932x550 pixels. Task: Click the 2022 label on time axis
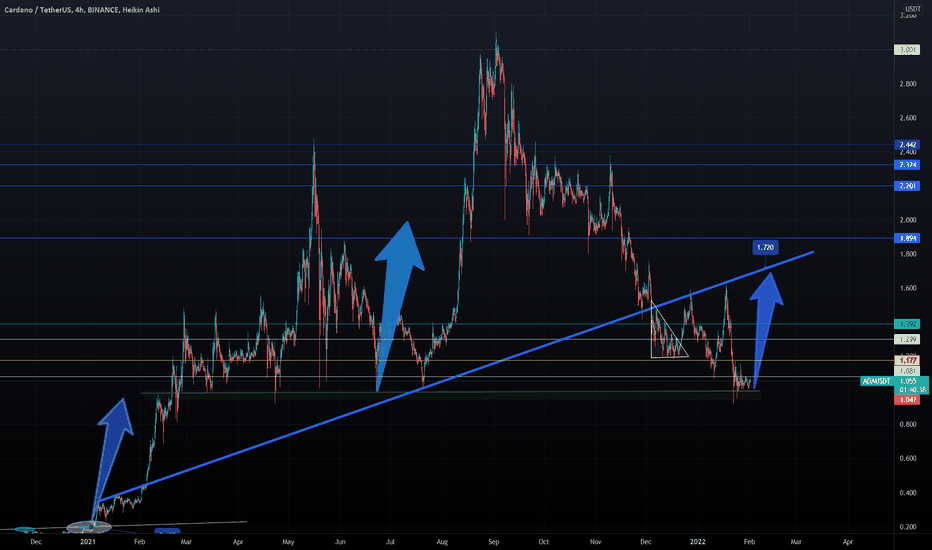pyautogui.click(x=697, y=542)
